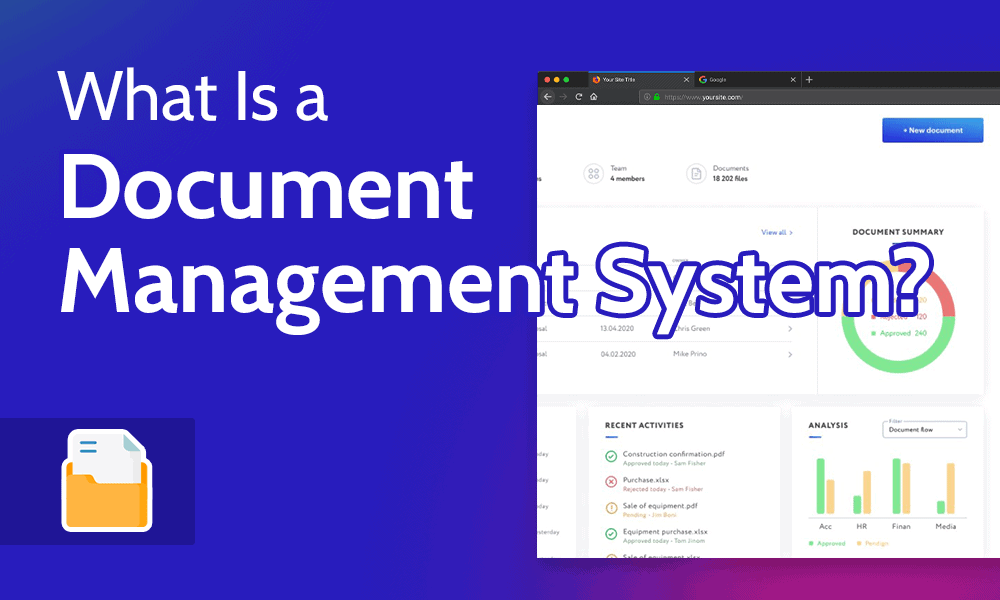The height and width of the screenshot is (600, 1000).
Task: Click the Documents files icon
Action: [x=696, y=173]
